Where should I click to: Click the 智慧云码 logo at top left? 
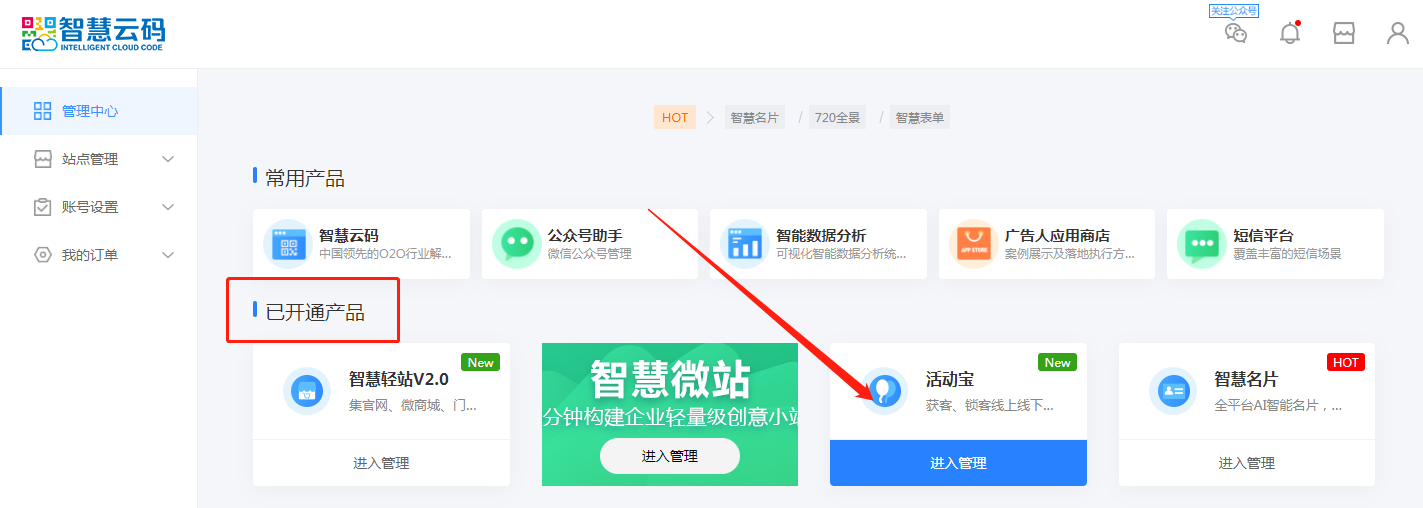click(93, 33)
